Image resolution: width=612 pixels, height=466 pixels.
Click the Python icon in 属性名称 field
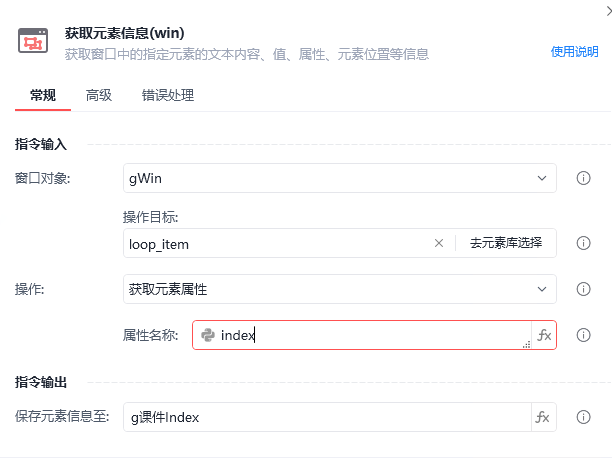pyautogui.click(x=208, y=335)
